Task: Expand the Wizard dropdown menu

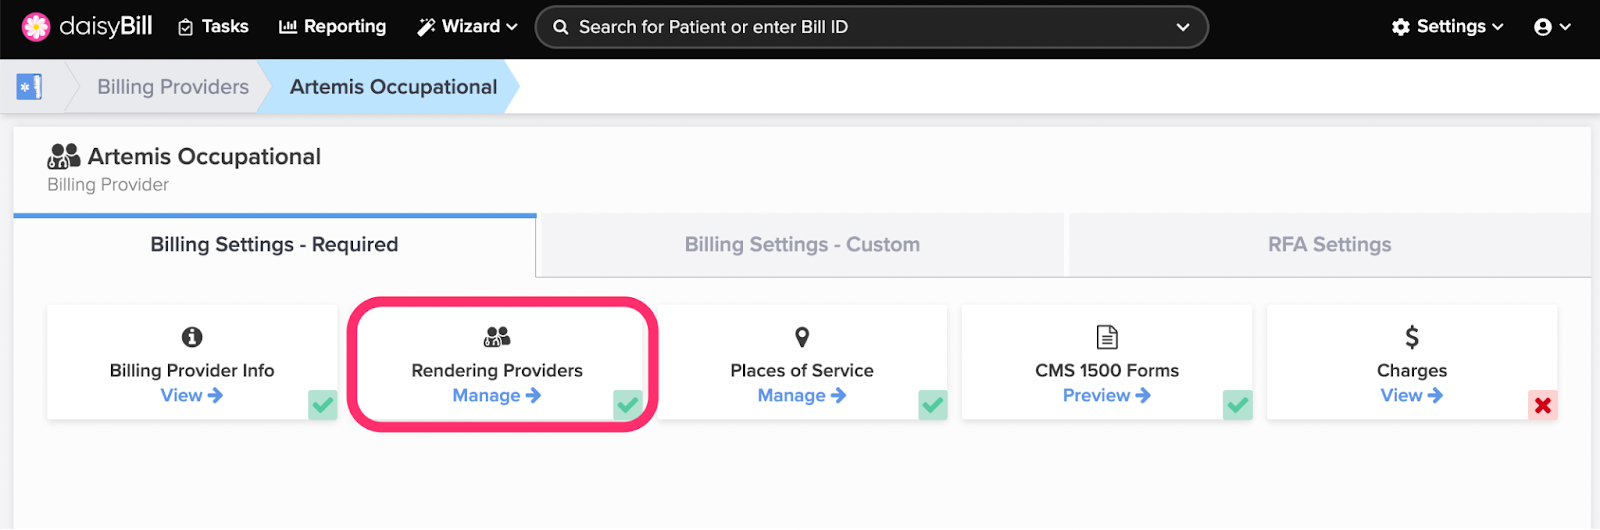Action: point(468,27)
